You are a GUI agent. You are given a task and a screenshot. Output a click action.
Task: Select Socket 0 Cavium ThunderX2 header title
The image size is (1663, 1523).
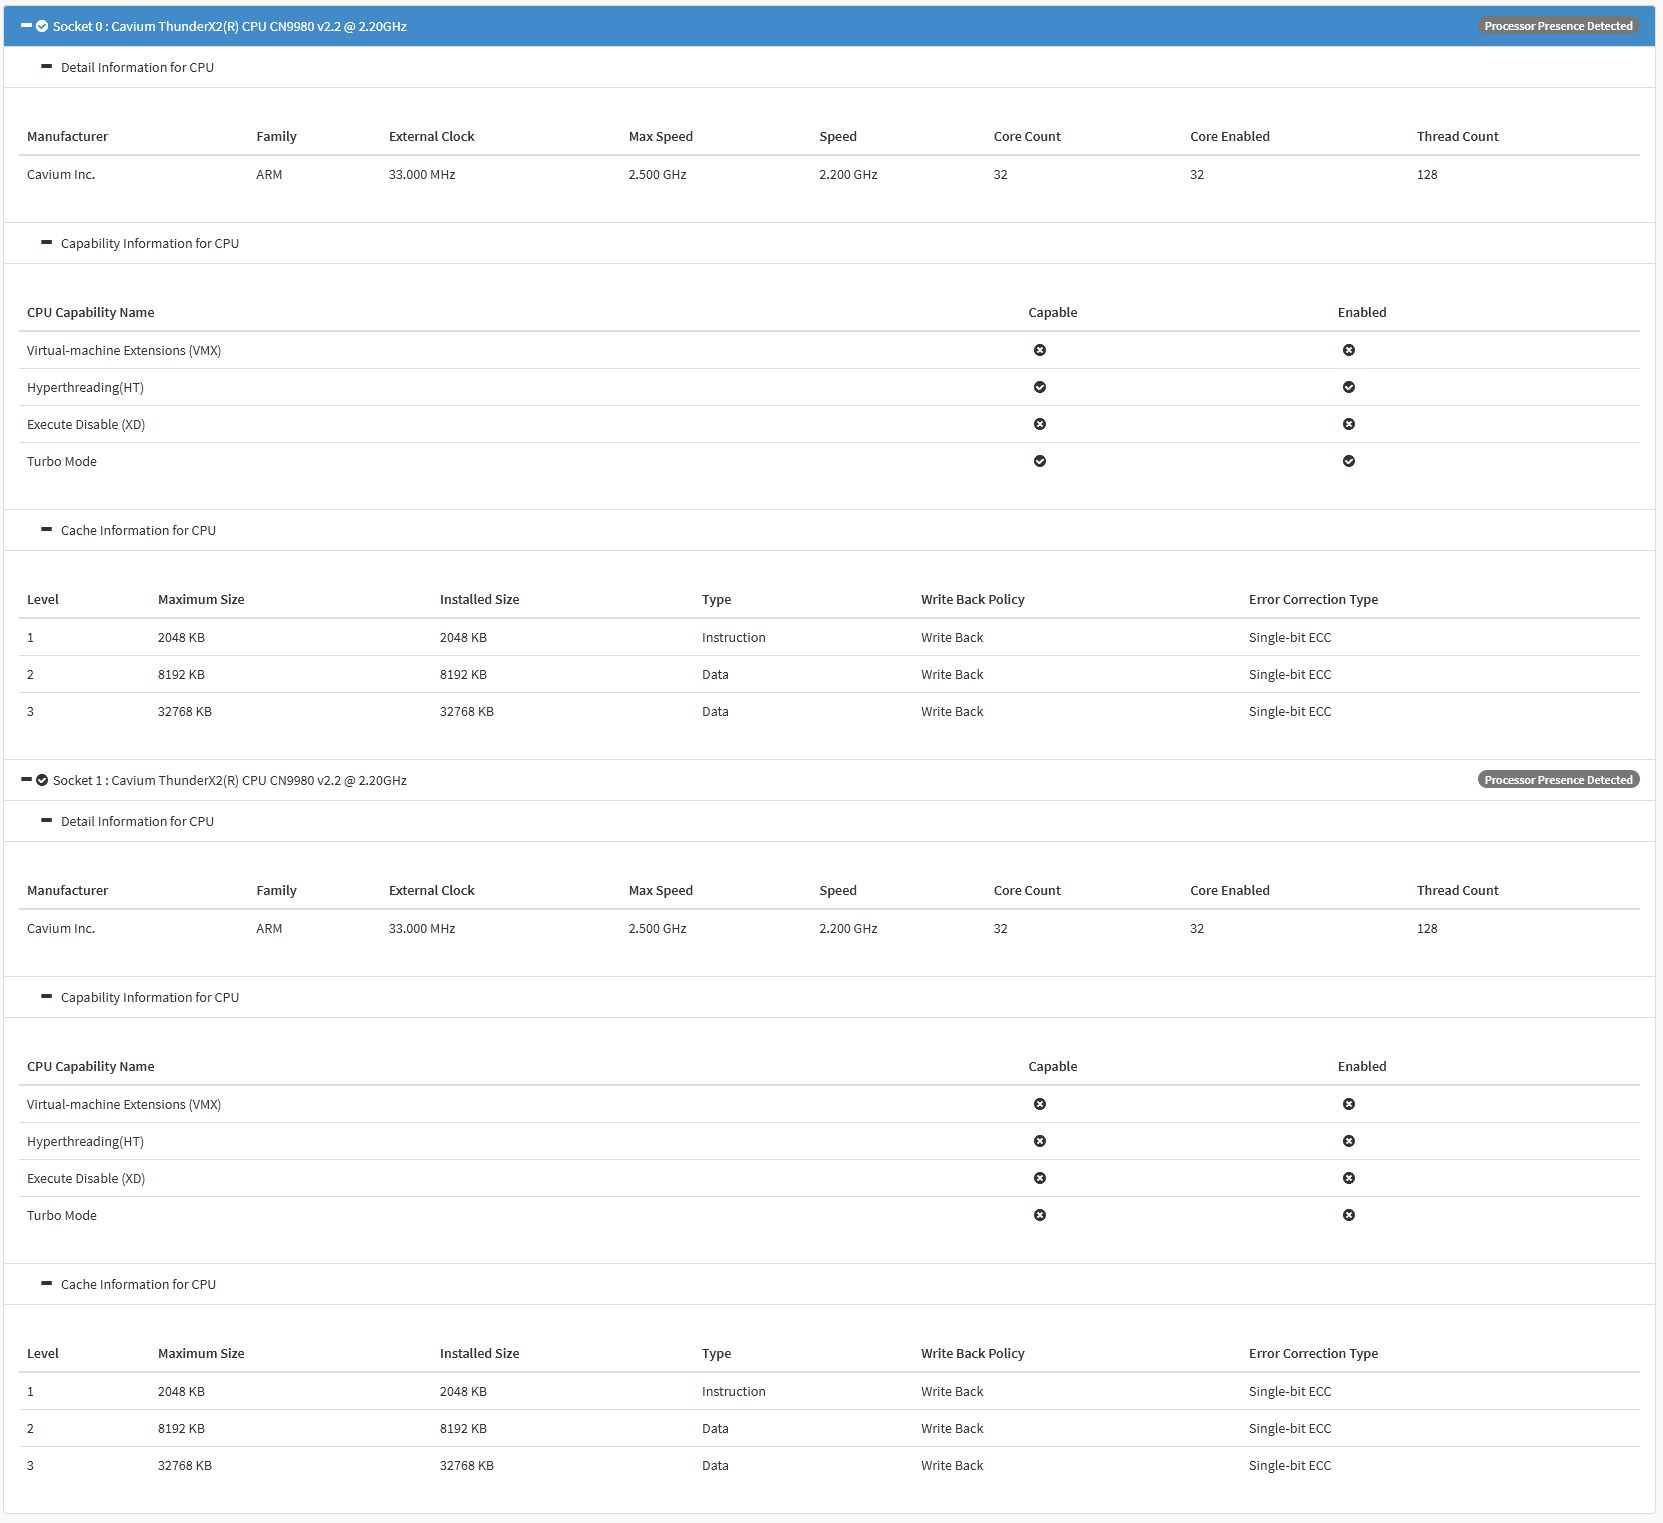[x=230, y=27]
